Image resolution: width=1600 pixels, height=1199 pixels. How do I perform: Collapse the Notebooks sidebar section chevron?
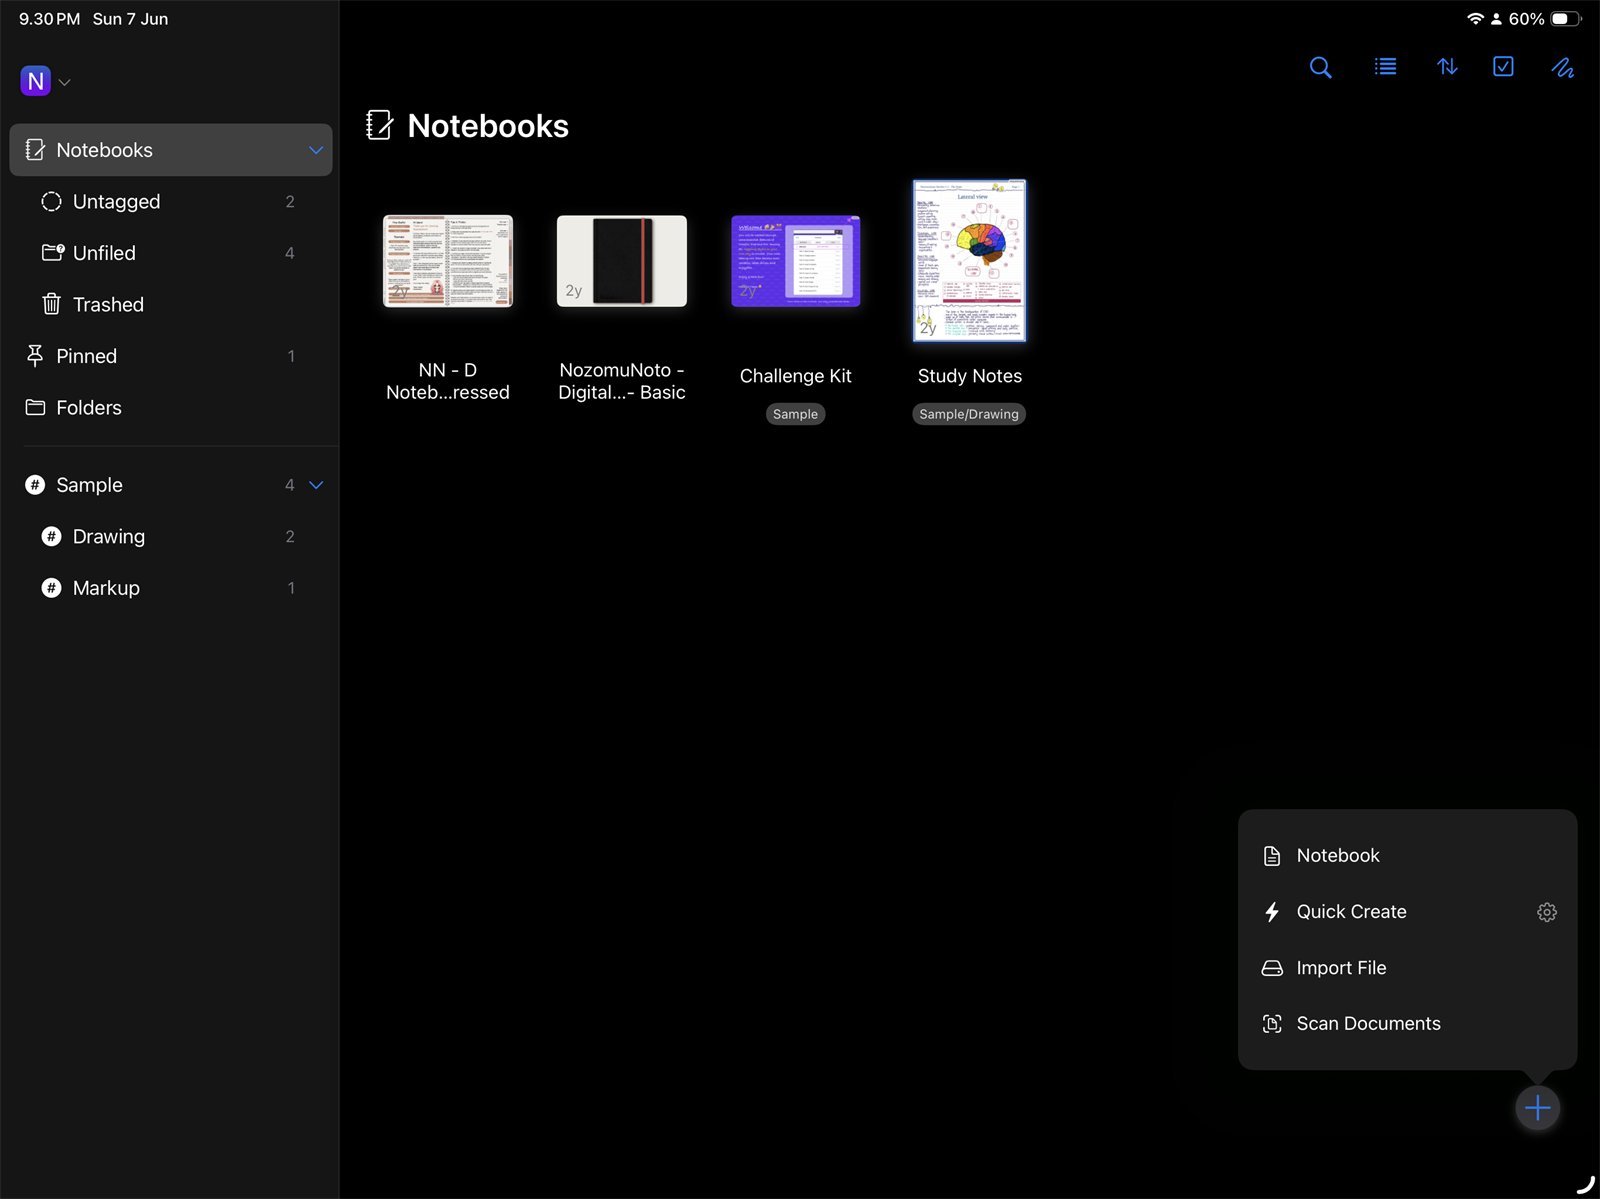[x=316, y=150]
